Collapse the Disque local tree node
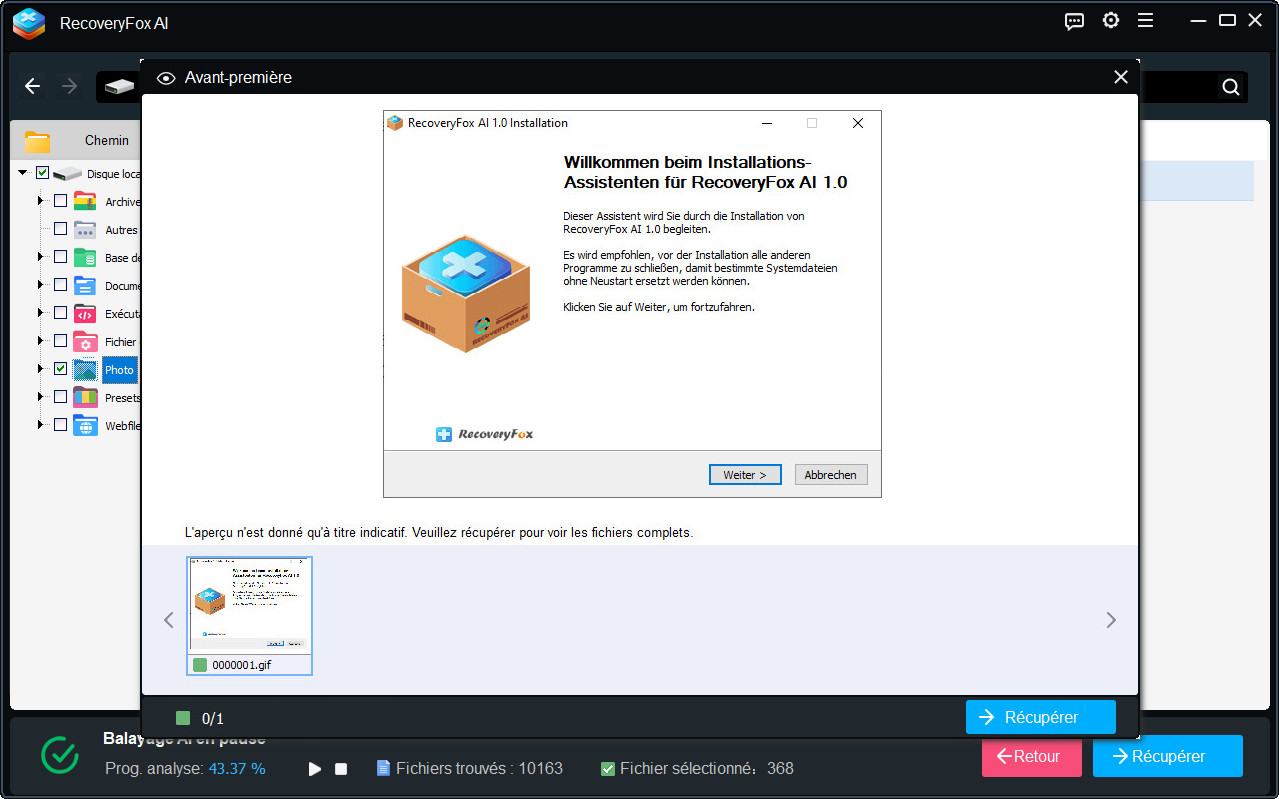 point(22,173)
